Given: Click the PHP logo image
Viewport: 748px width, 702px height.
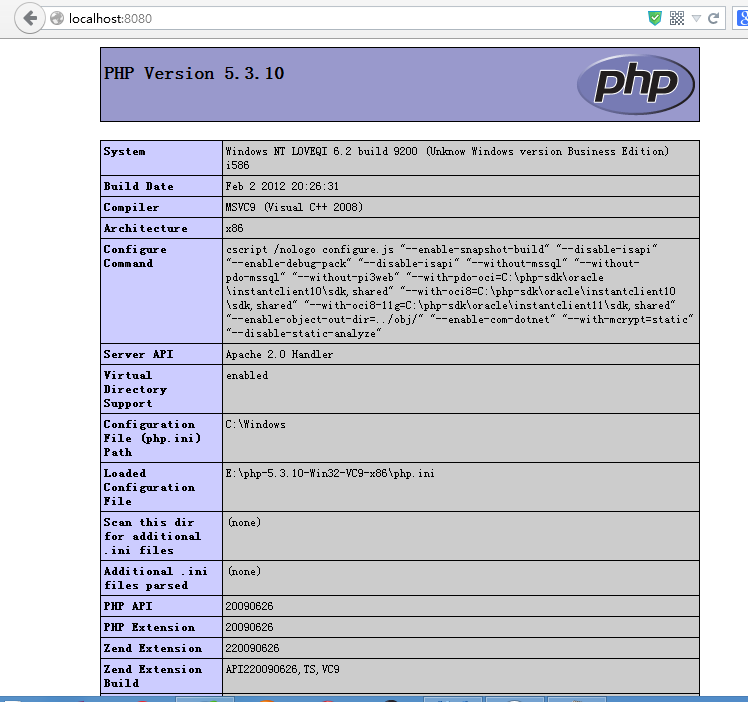Looking at the screenshot, I should coord(636,84).
